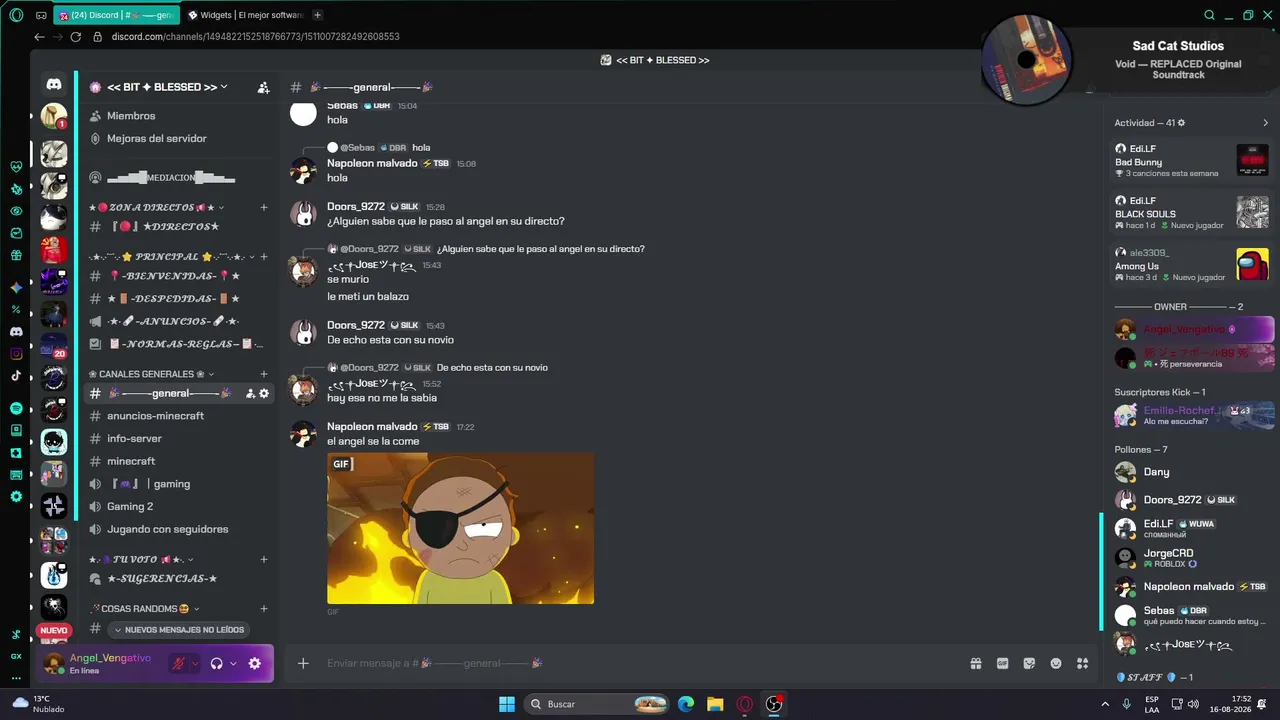Open microphone input options dropdown arrow
Image resolution: width=1280 pixels, height=720 pixels.
pyautogui.click(x=195, y=663)
